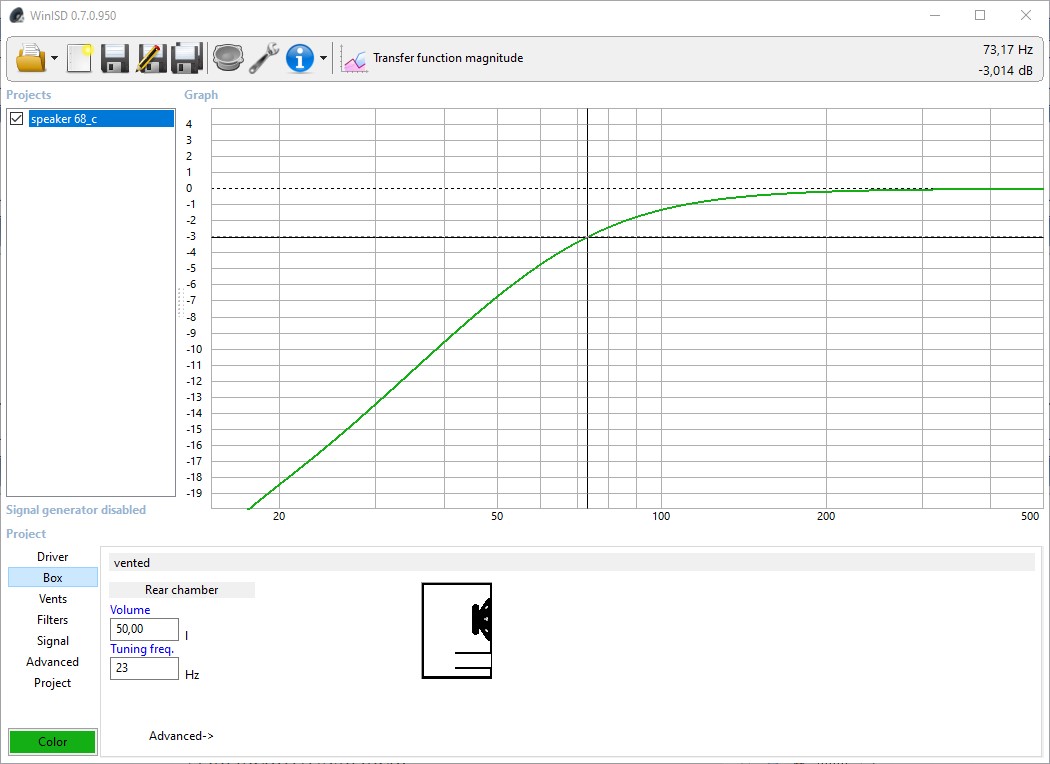This screenshot has height=764, width=1050.
Task: Open options wrench icon
Action: (264, 58)
